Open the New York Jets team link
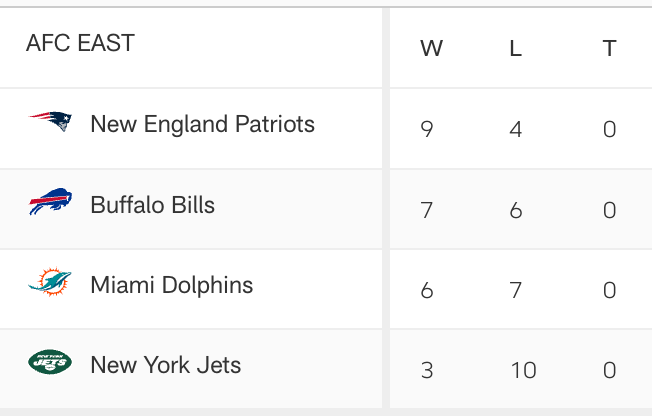This screenshot has width=652, height=416. [x=165, y=365]
